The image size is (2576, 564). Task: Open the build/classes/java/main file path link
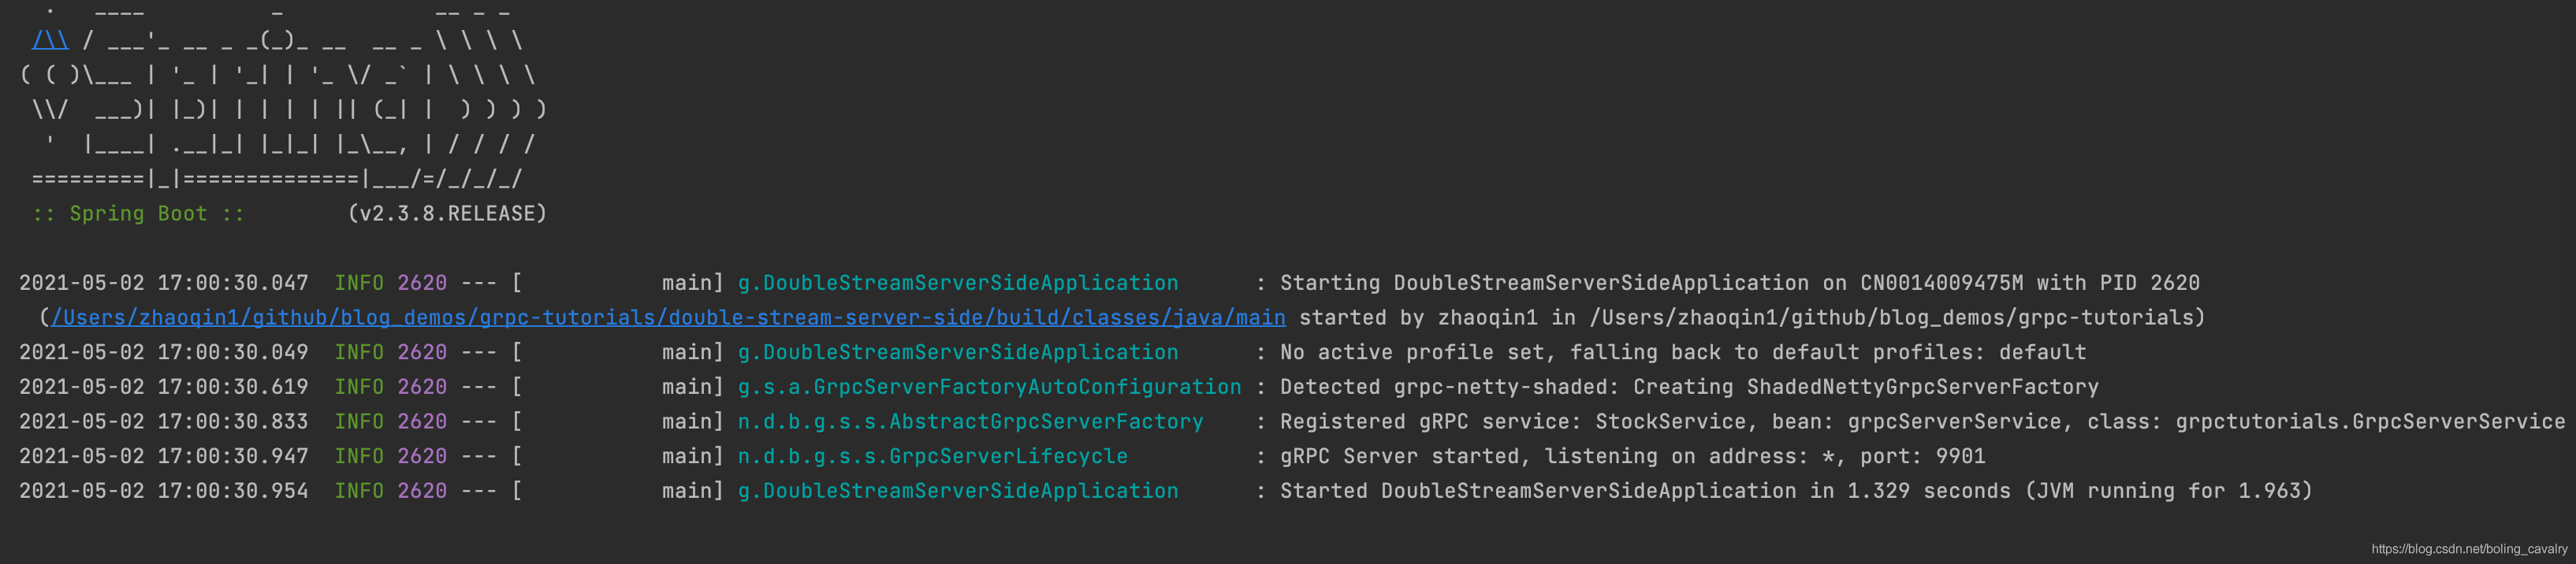[x=668, y=318]
